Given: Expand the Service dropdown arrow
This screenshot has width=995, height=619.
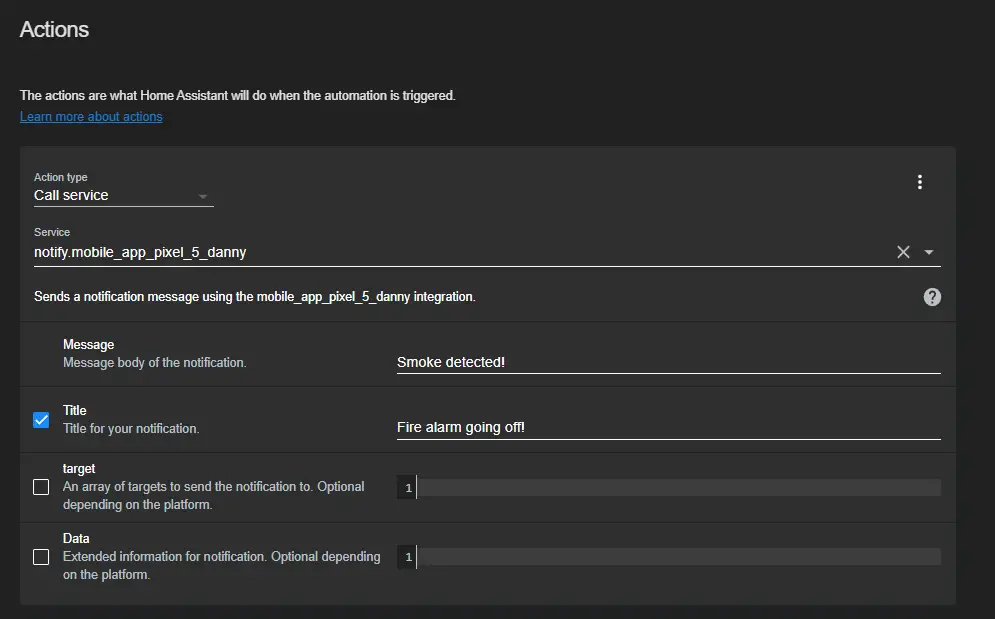Looking at the screenshot, I should click(x=929, y=252).
